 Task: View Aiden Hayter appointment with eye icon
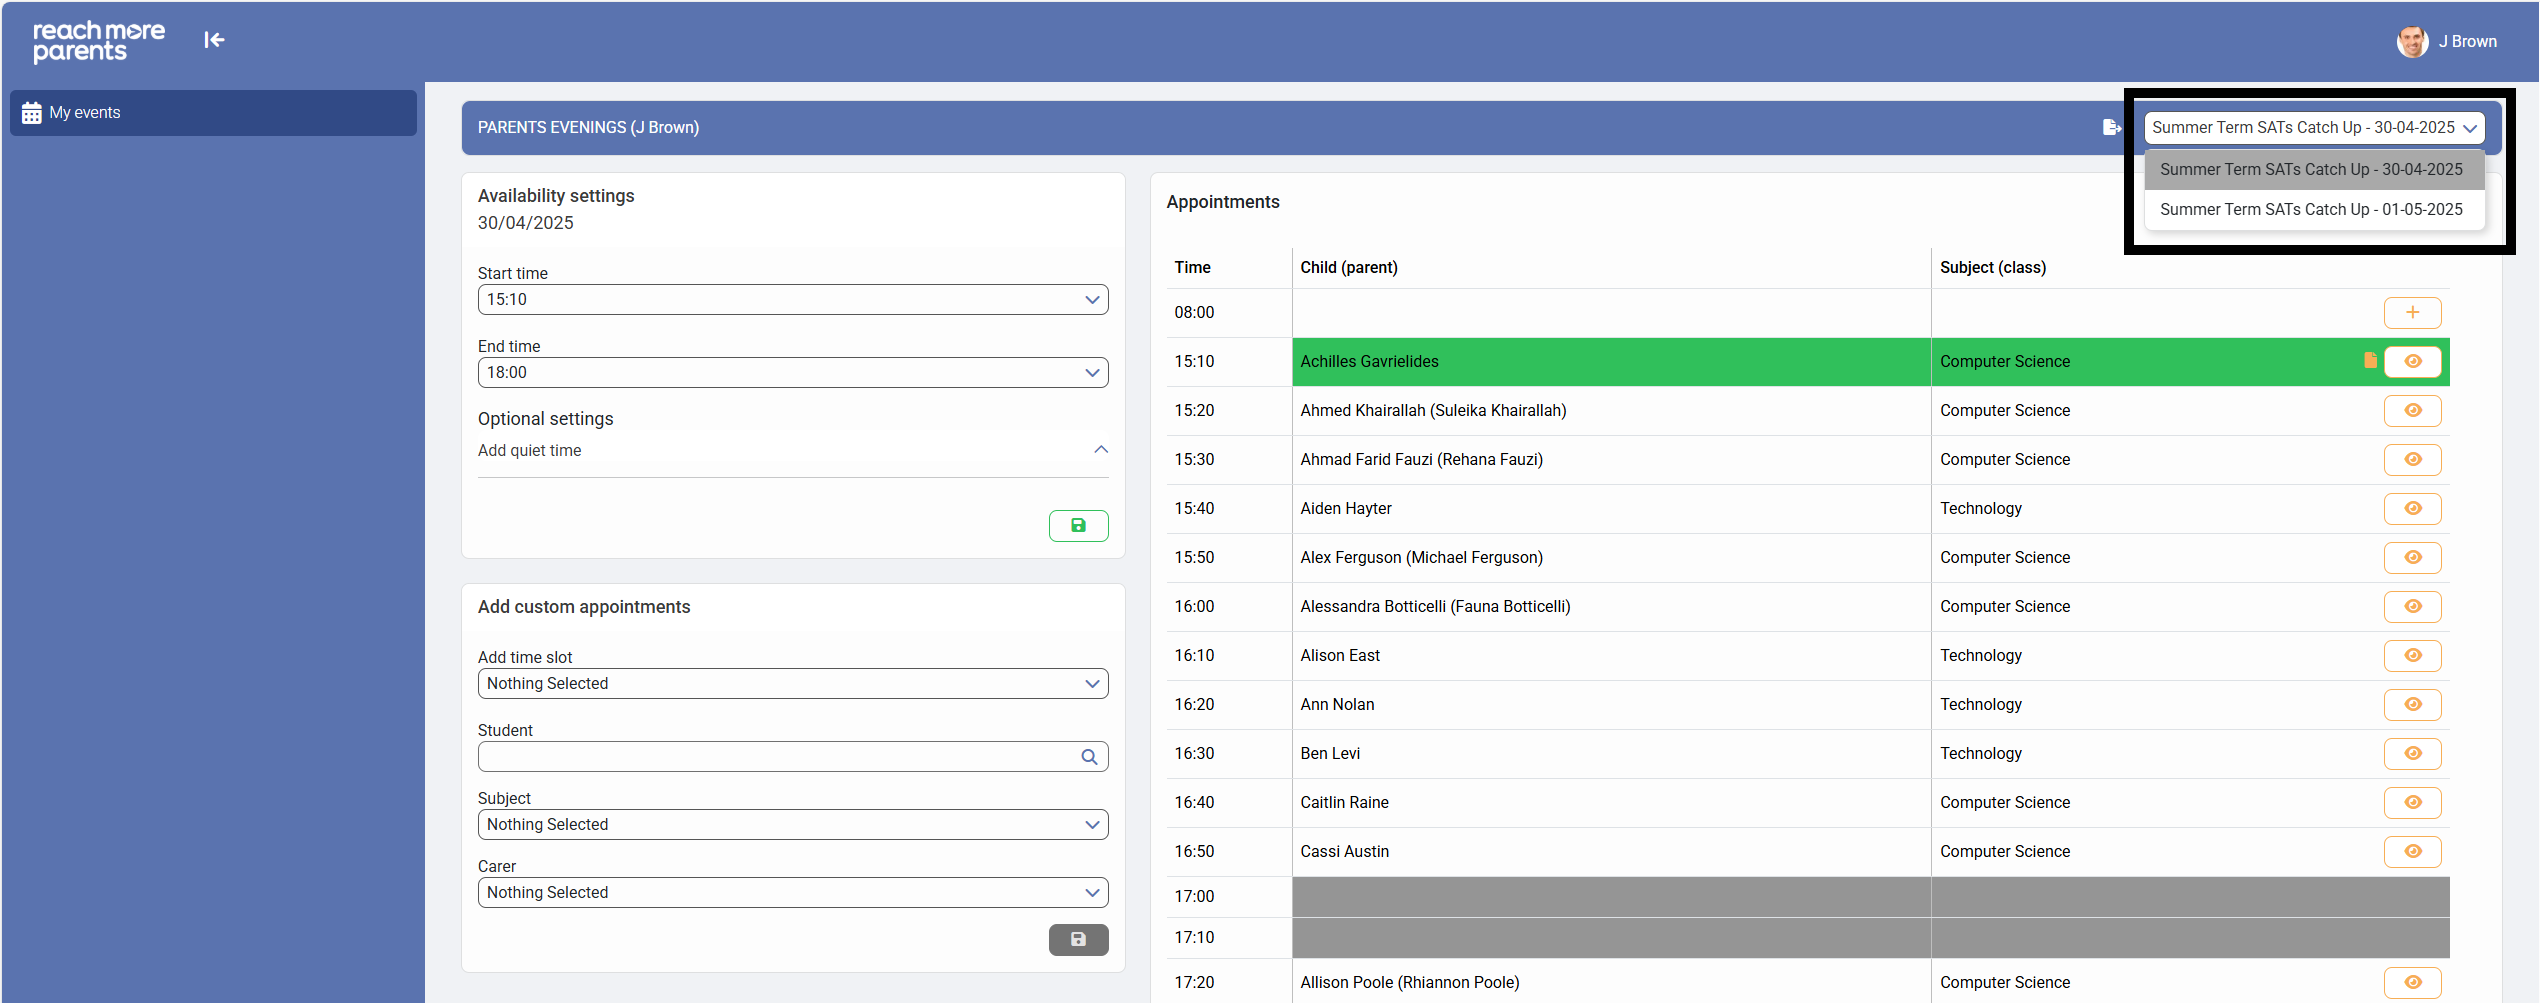[x=2412, y=509]
